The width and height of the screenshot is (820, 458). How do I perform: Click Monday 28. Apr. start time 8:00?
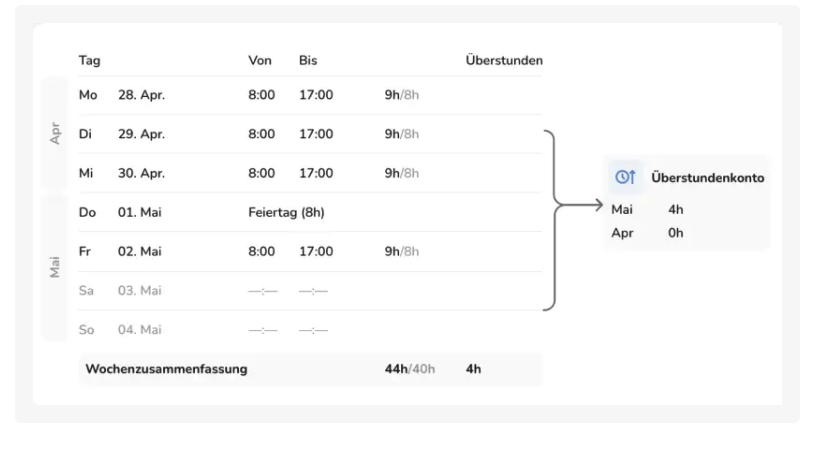[261, 95]
